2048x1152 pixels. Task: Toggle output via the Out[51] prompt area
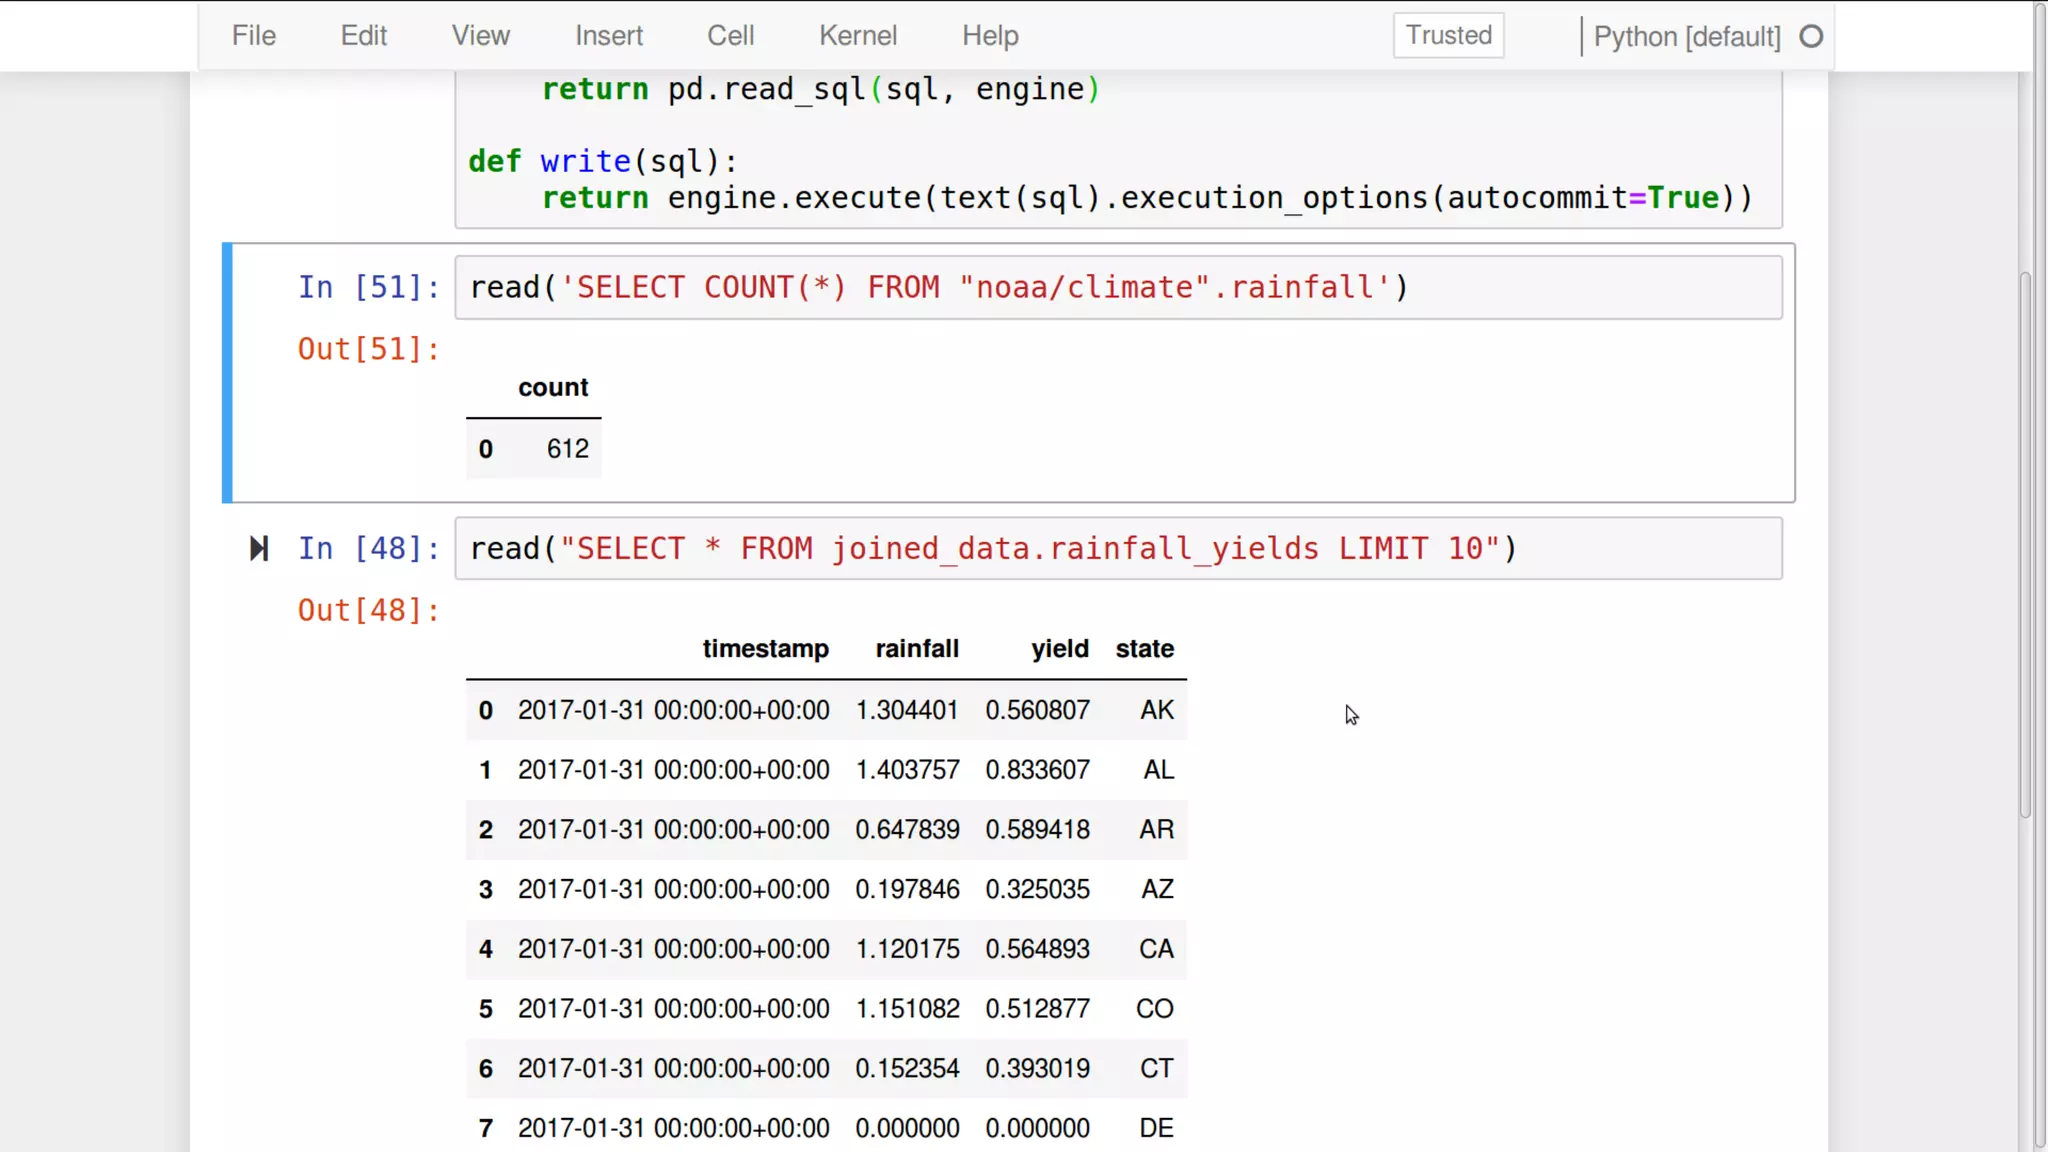tap(368, 349)
